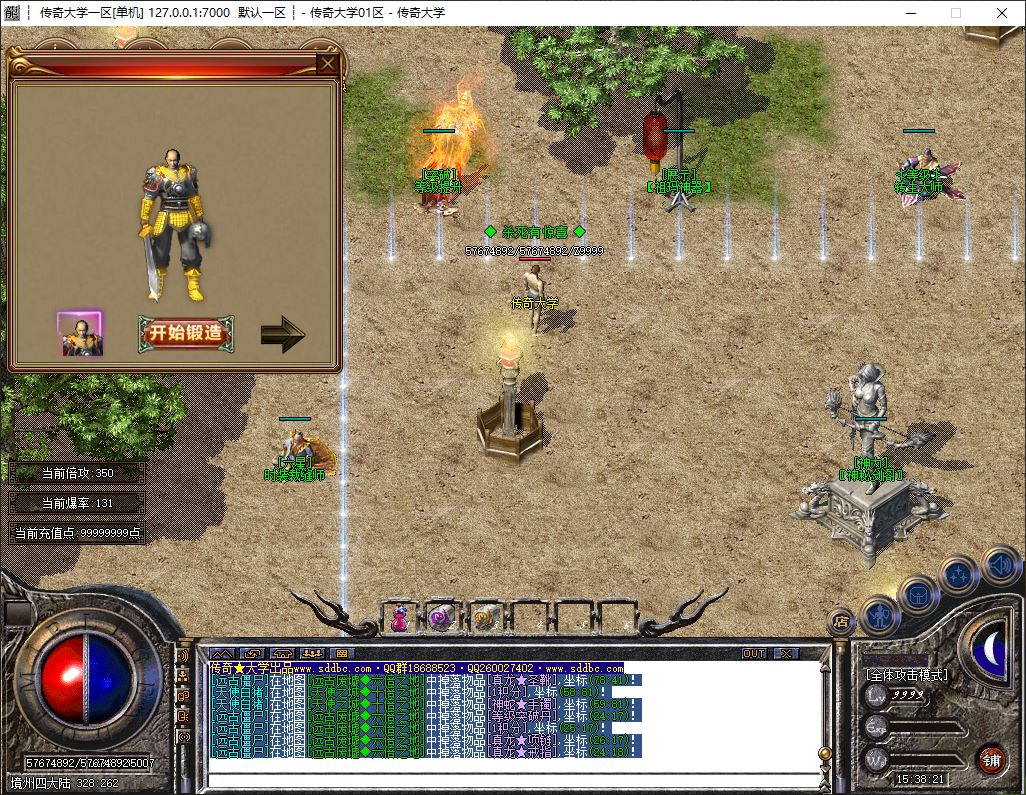Click the application icon in the title bar

pos(12,12)
